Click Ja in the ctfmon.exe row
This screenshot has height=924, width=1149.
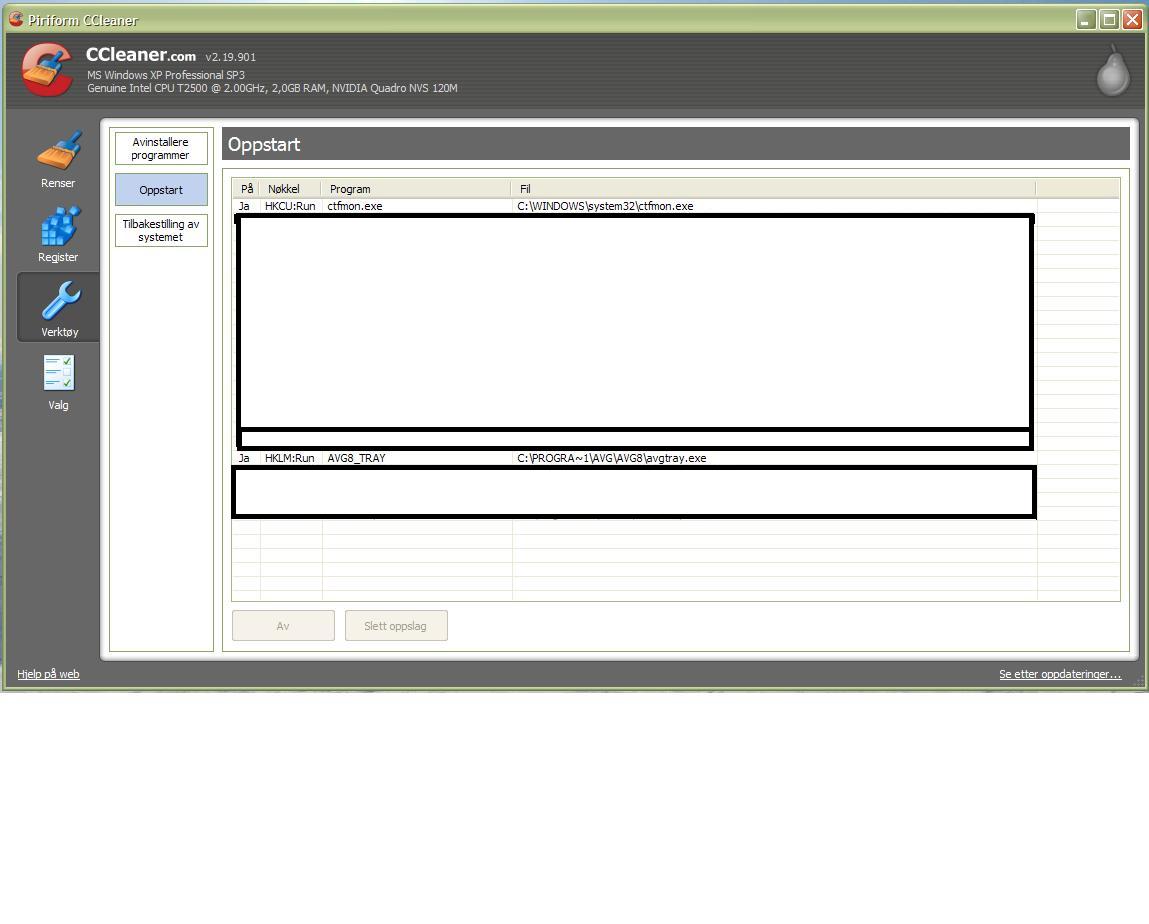[x=244, y=206]
